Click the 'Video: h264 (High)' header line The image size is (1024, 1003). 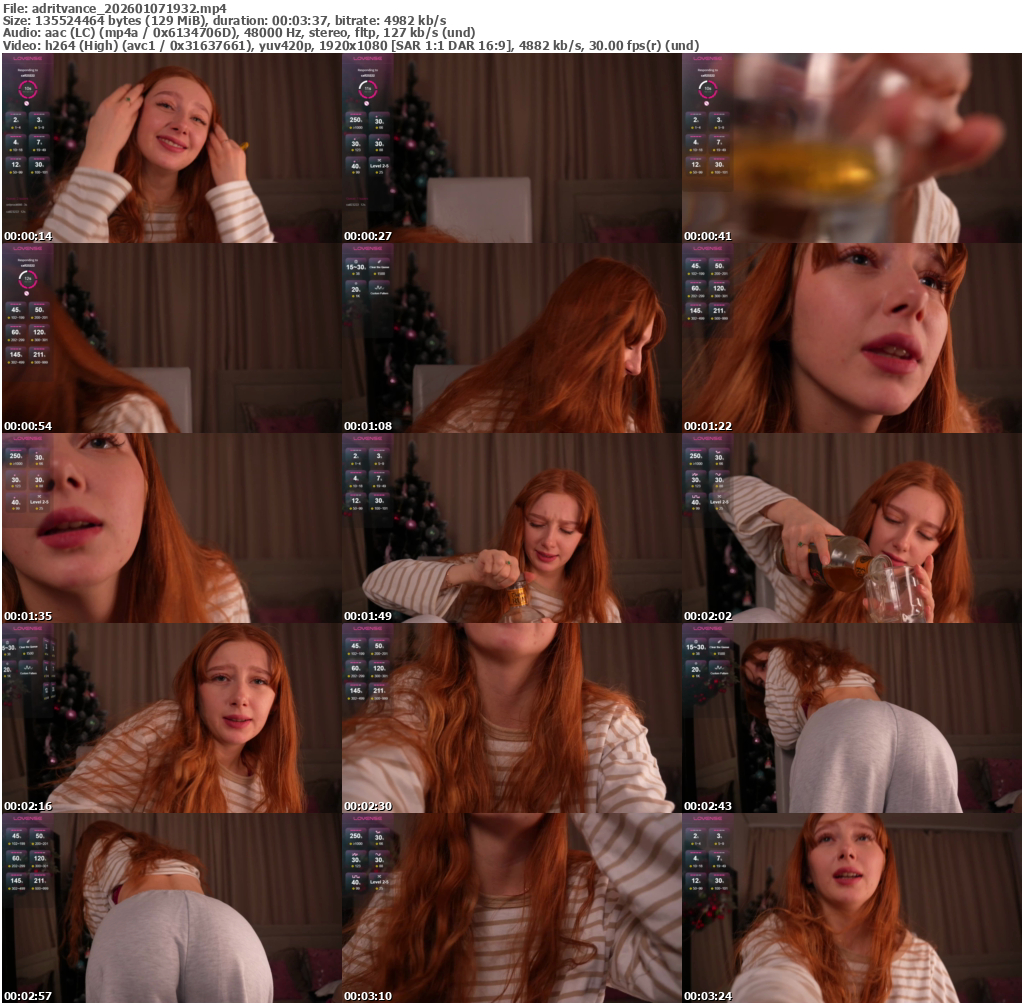tap(351, 46)
